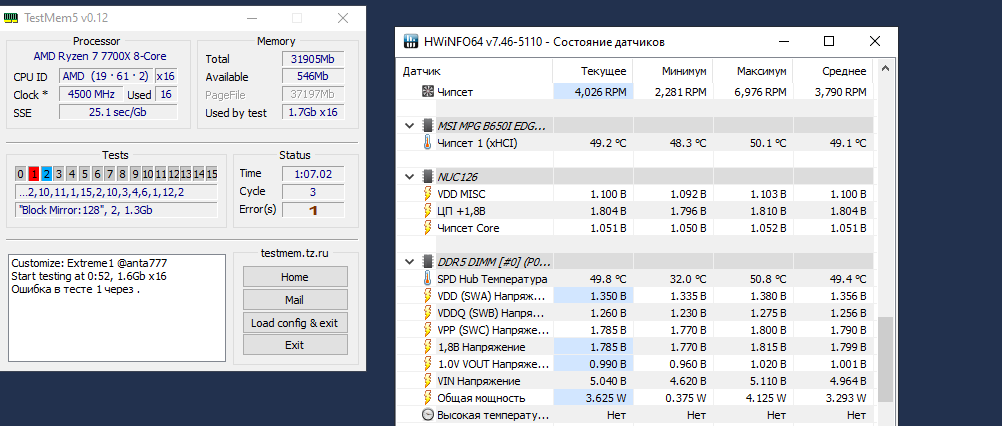Minimize the HWiNFO64 window
Screen dimensions: 1002x426
pyautogui.click(x=783, y=42)
